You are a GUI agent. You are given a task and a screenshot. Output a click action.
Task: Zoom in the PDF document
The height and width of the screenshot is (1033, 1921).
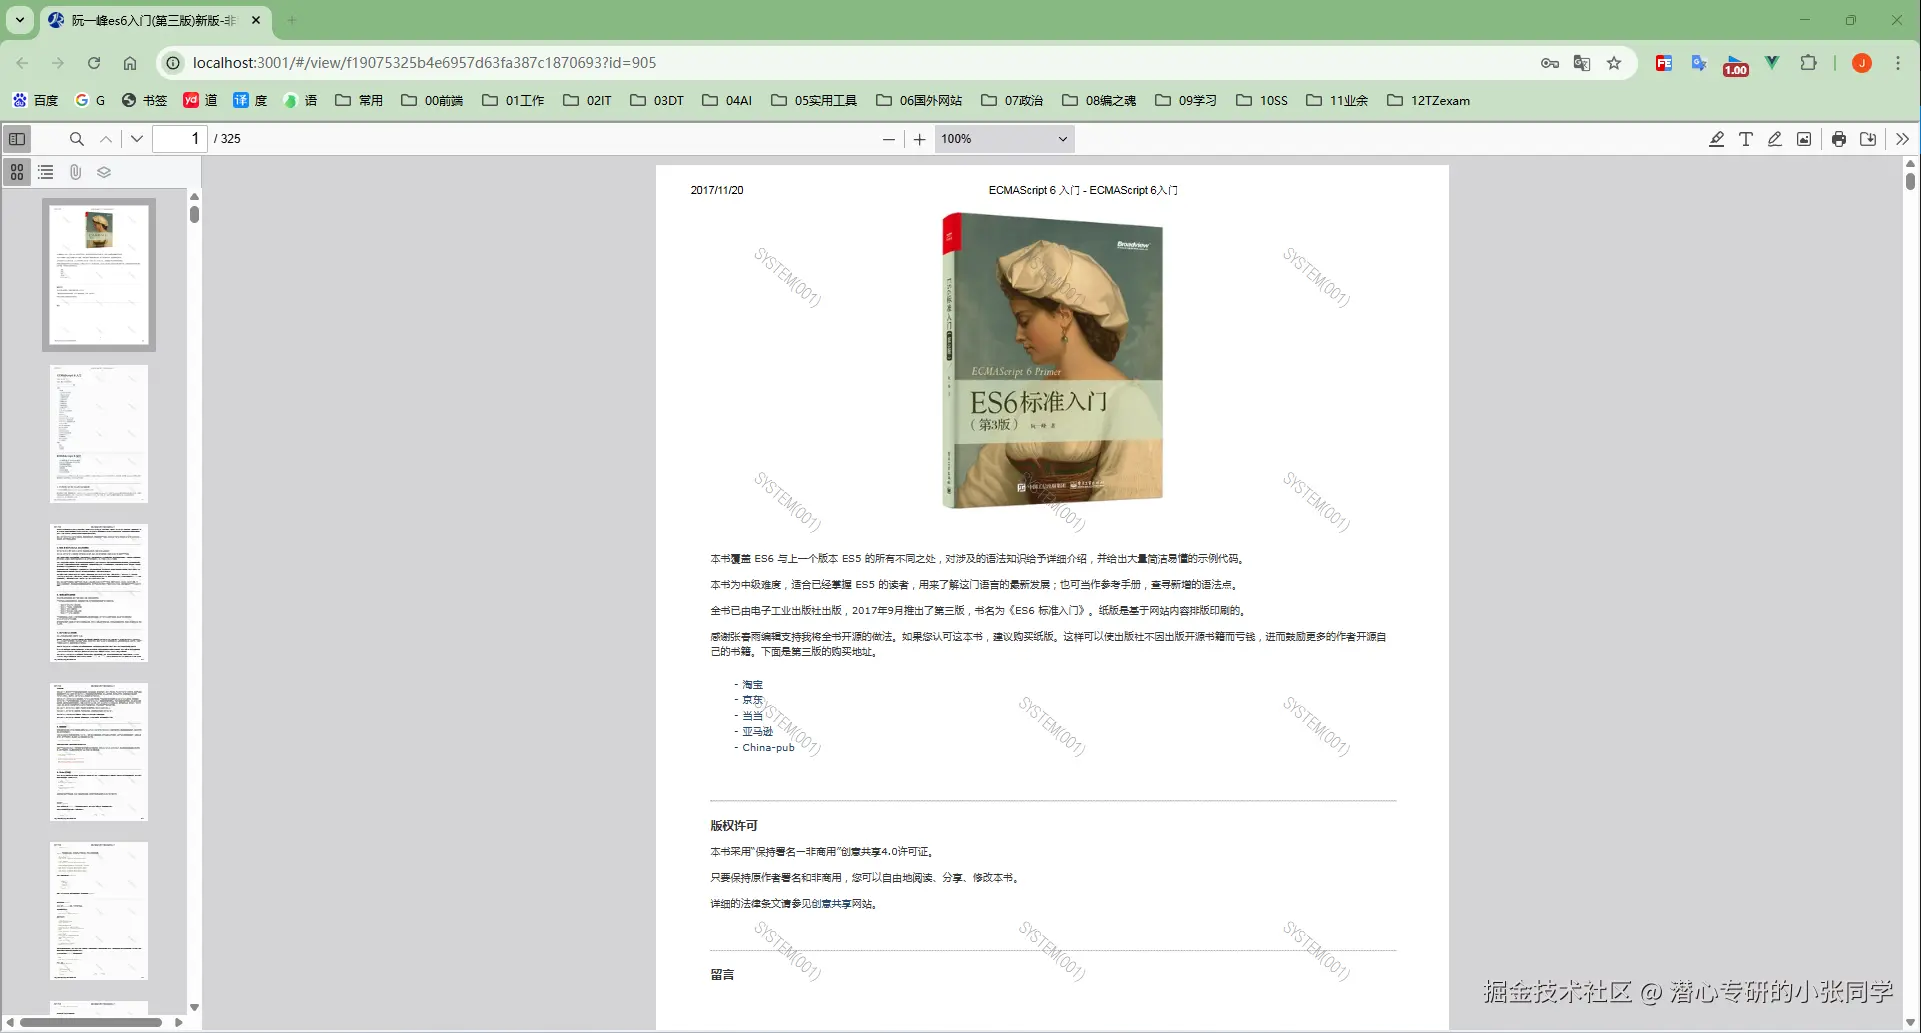[919, 139]
